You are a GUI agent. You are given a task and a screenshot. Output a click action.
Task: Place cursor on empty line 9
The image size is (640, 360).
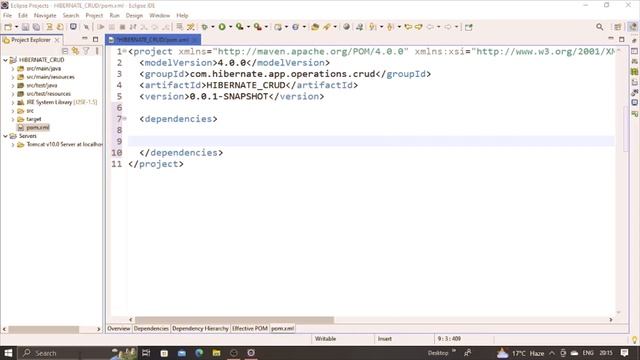click(371, 141)
